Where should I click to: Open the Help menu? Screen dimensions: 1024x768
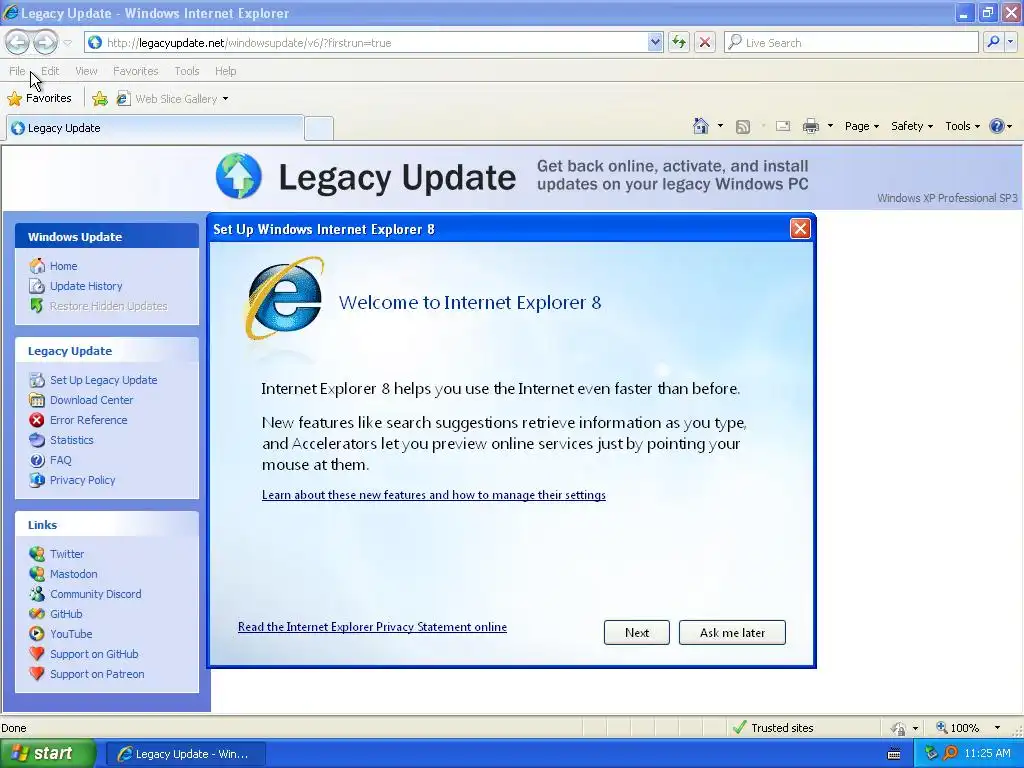pos(225,71)
